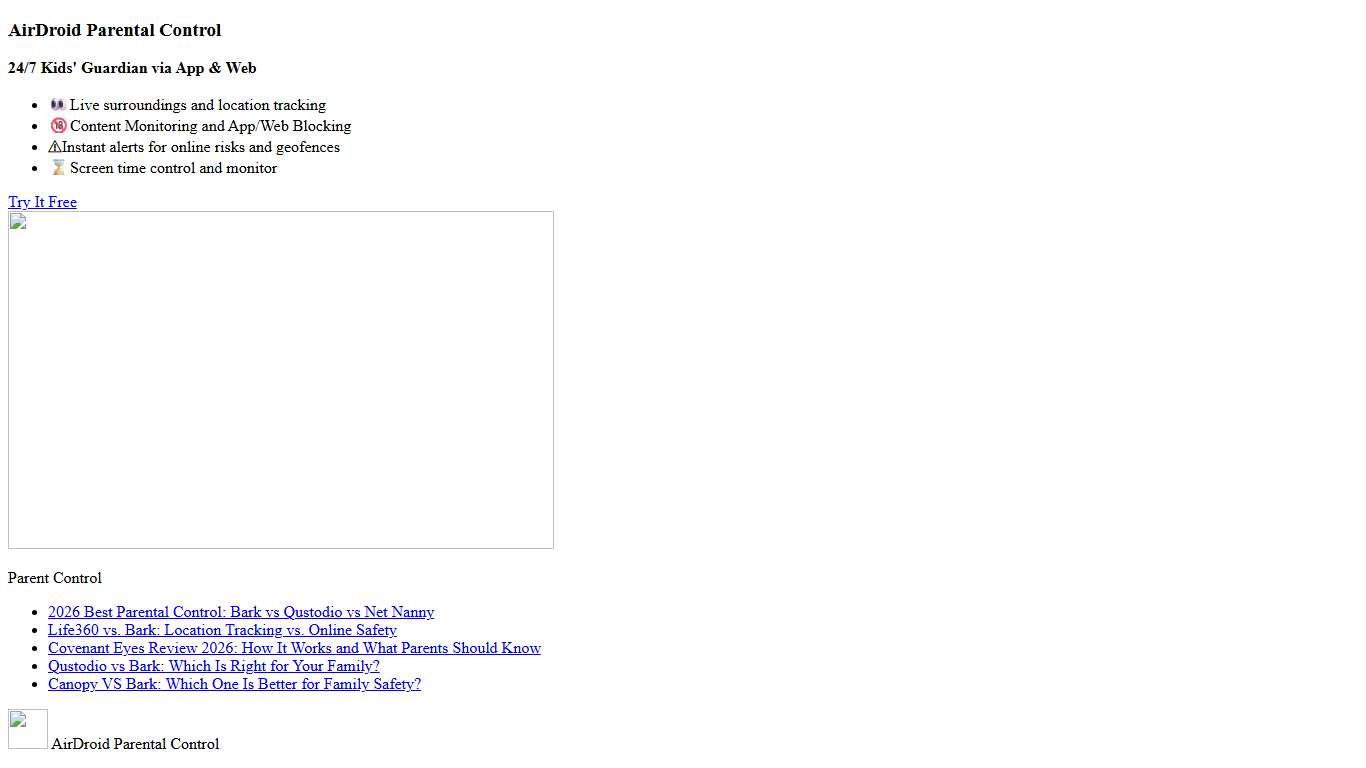Viewport: 1366px width, 768px height.
Task: Click the 18+ prohibited emoji icon
Action: [58, 126]
